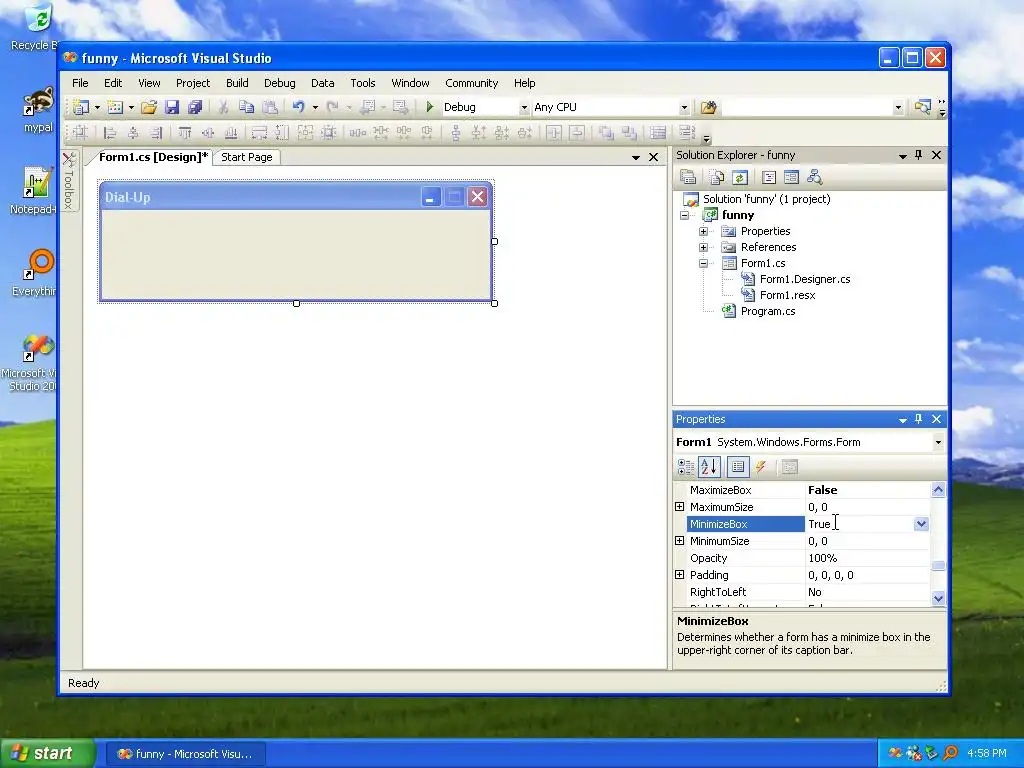Click funny - Microsoft Visual Studio taskbar button

coord(185,754)
